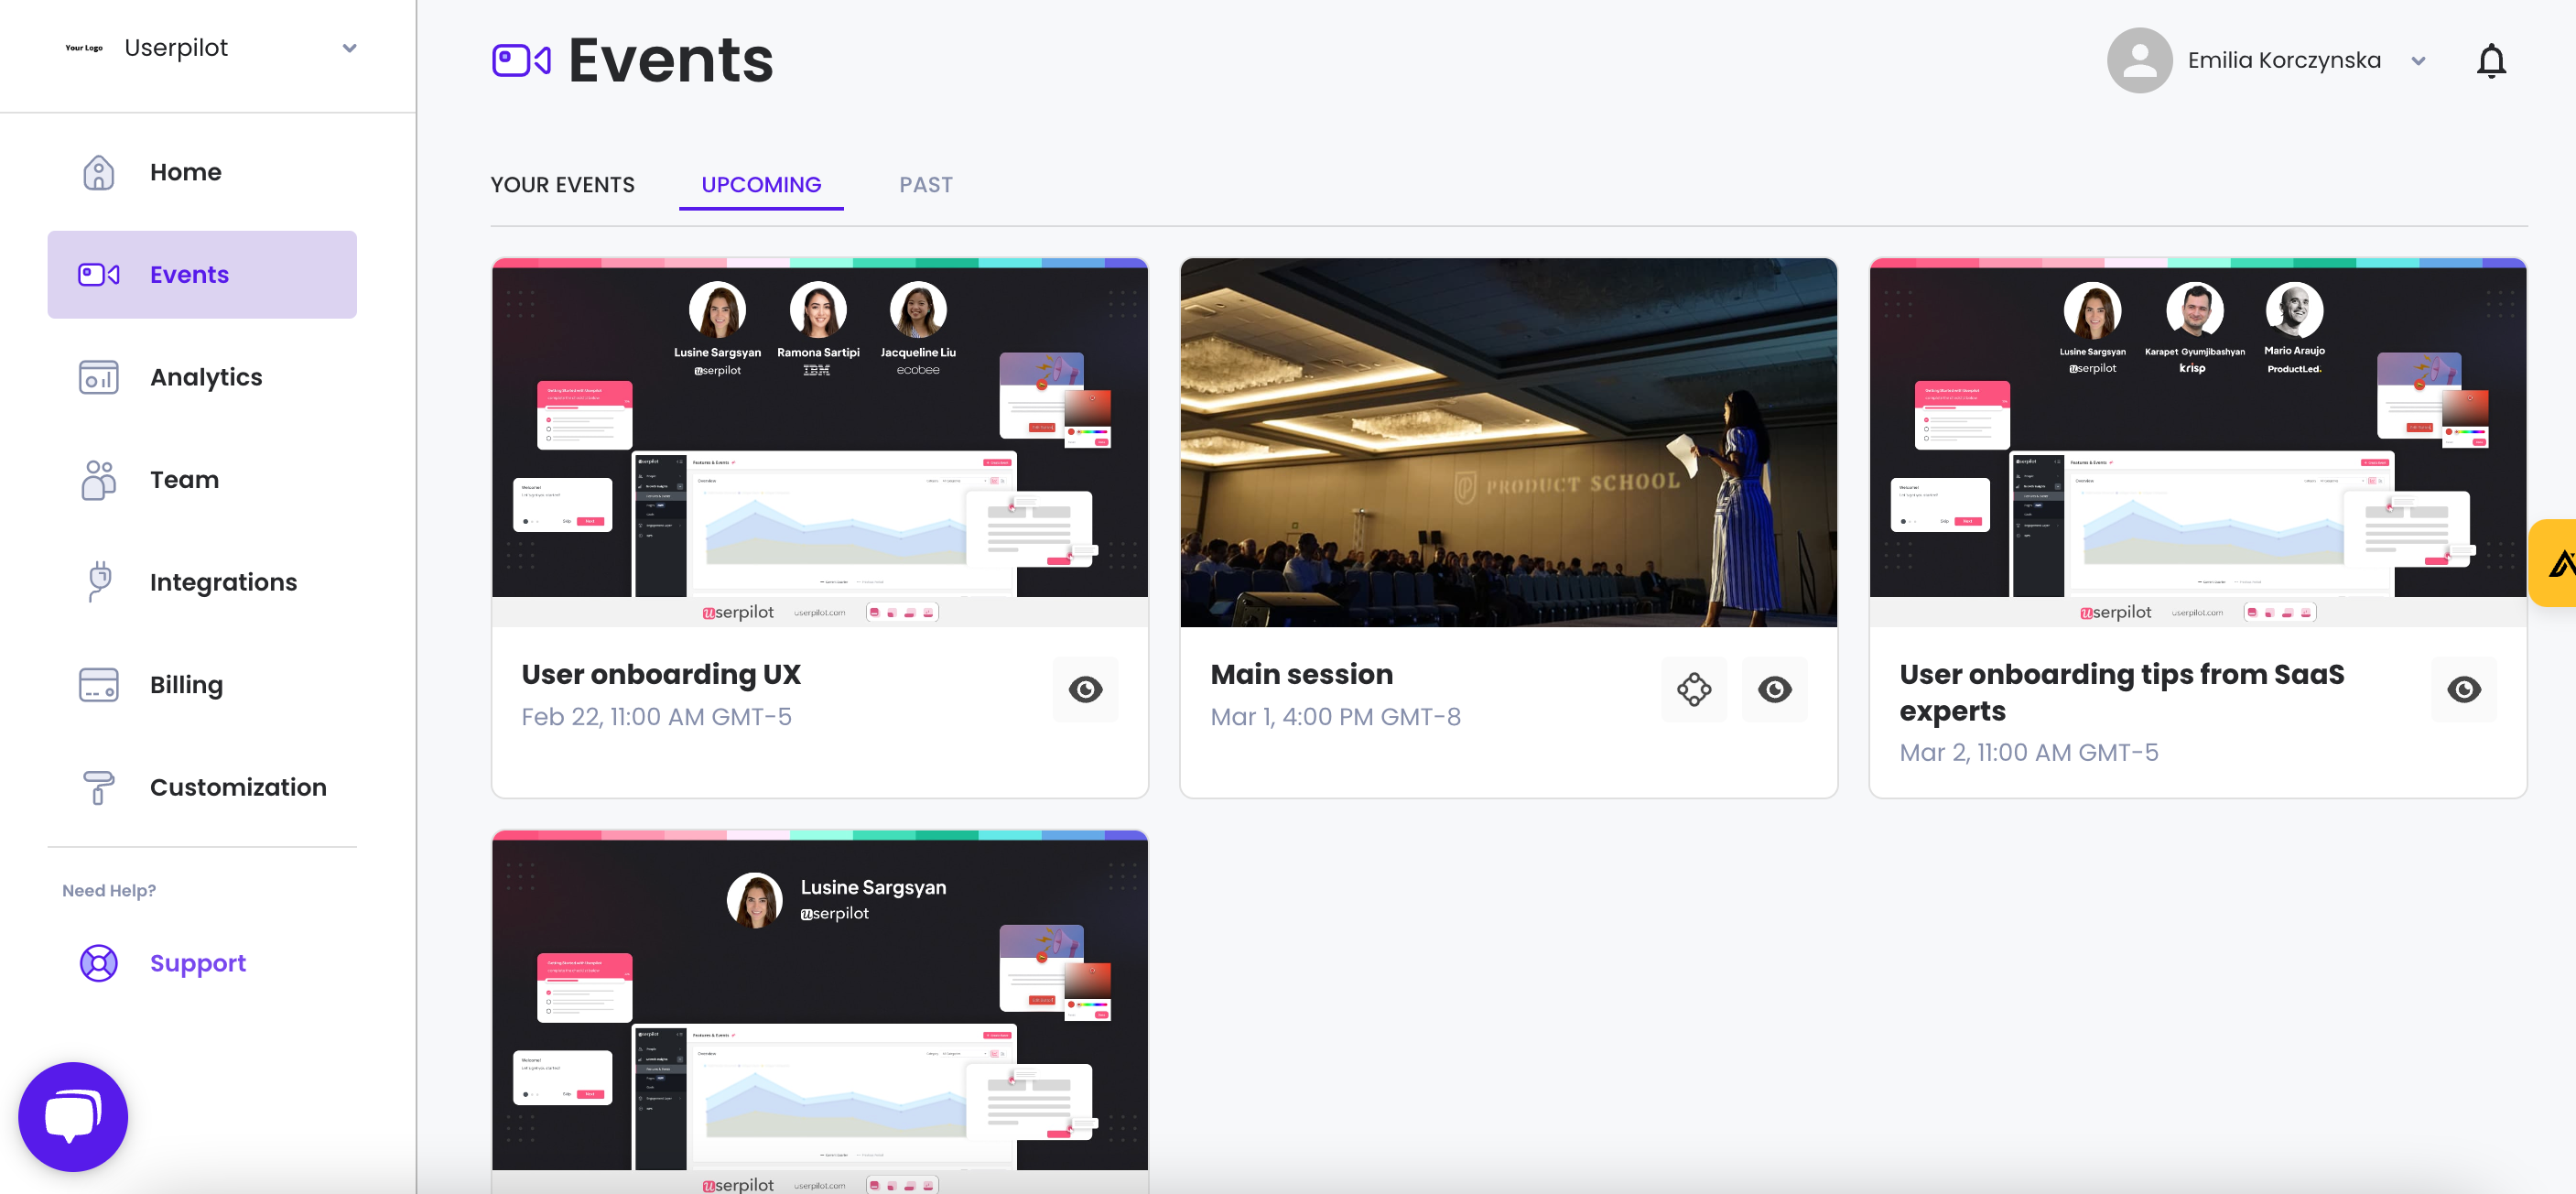Viewport: 2576px width, 1194px height.
Task: Toggle visibility on User onboarding UX event
Action: click(1084, 689)
